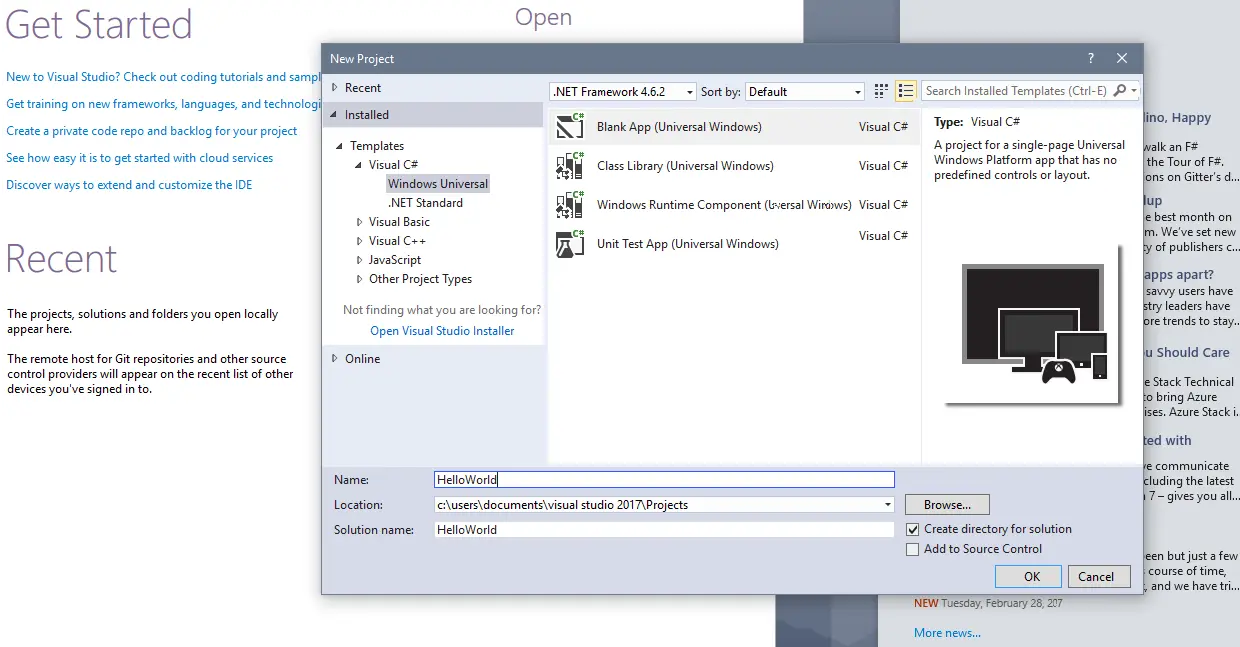Open 'Create a private code repo' link

152,131
